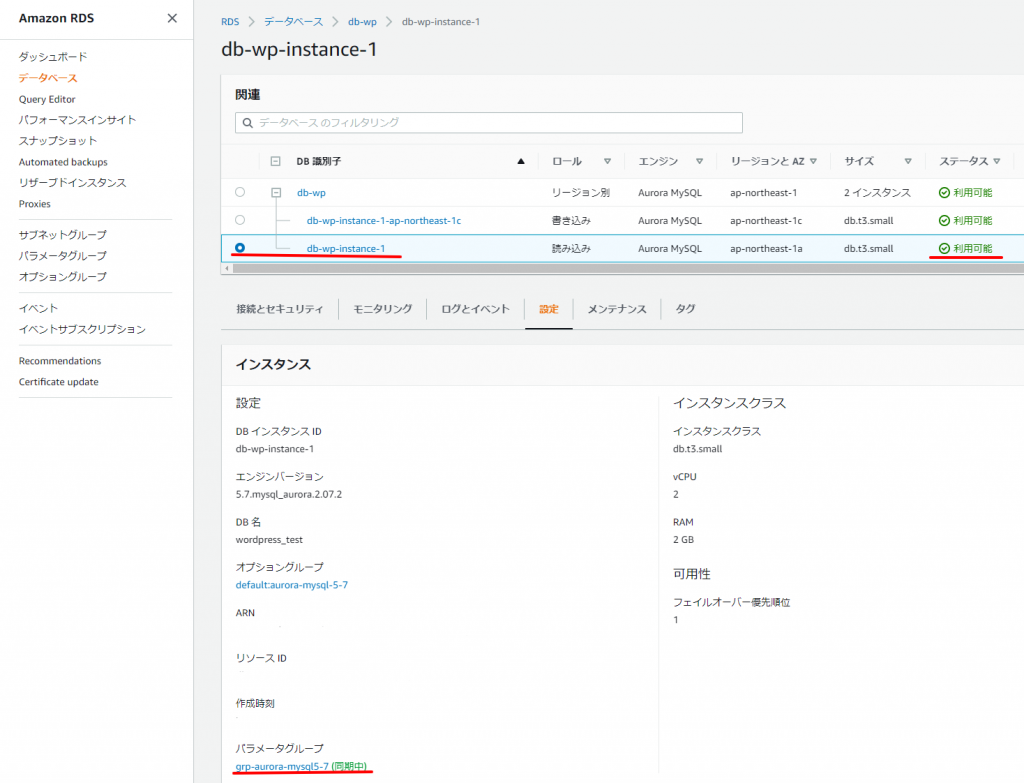Select db-wp-instance-1-ap-northeast-1c radio button
1024x783 pixels.
pyautogui.click(x=240, y=220)
